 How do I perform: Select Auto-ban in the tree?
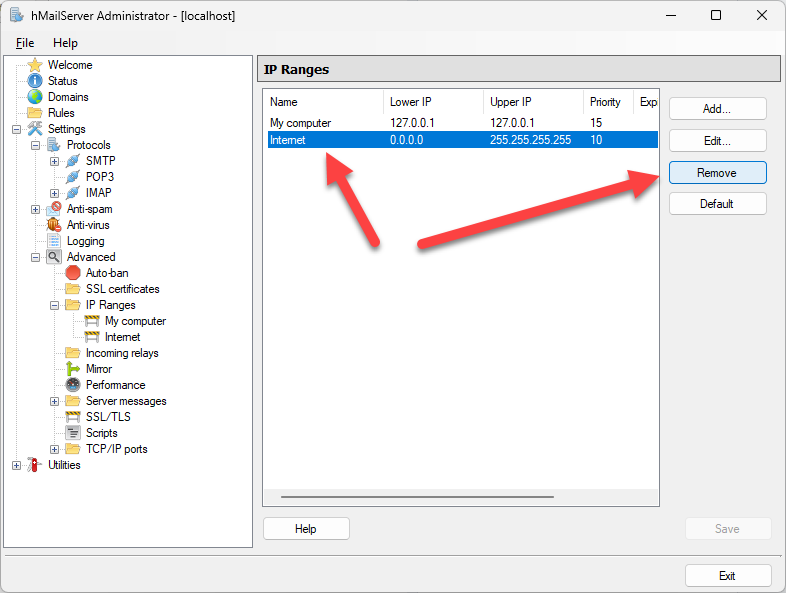tap(107, 273)
